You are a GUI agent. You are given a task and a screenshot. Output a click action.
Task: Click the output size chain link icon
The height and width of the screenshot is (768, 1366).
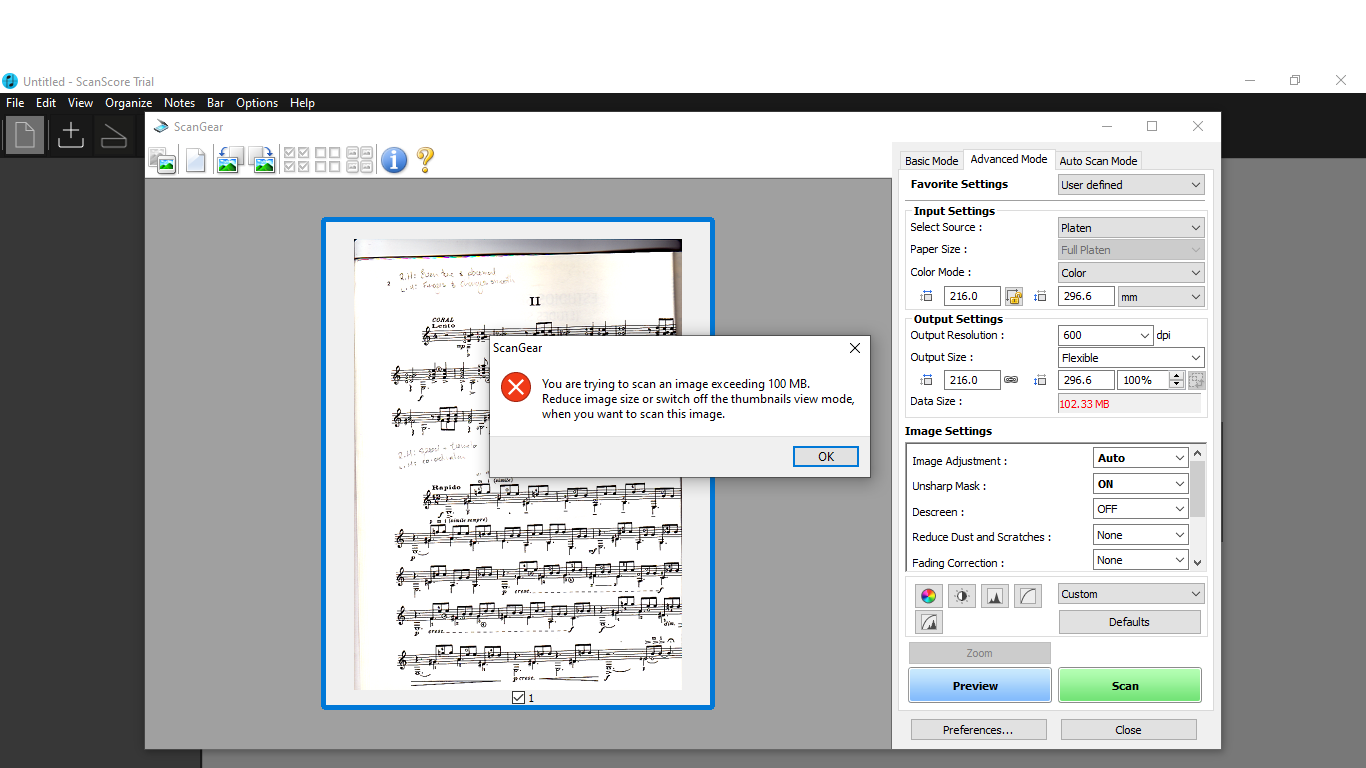tap(1011, 380)
